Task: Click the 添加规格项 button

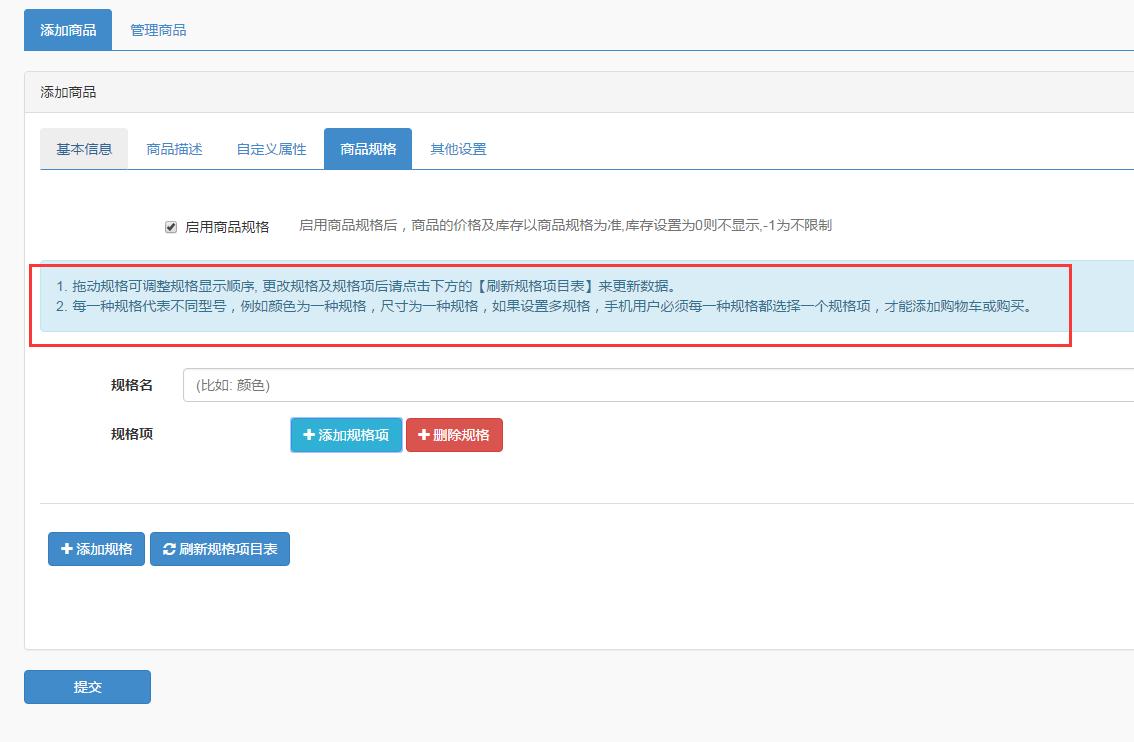Action: point(345,435)
